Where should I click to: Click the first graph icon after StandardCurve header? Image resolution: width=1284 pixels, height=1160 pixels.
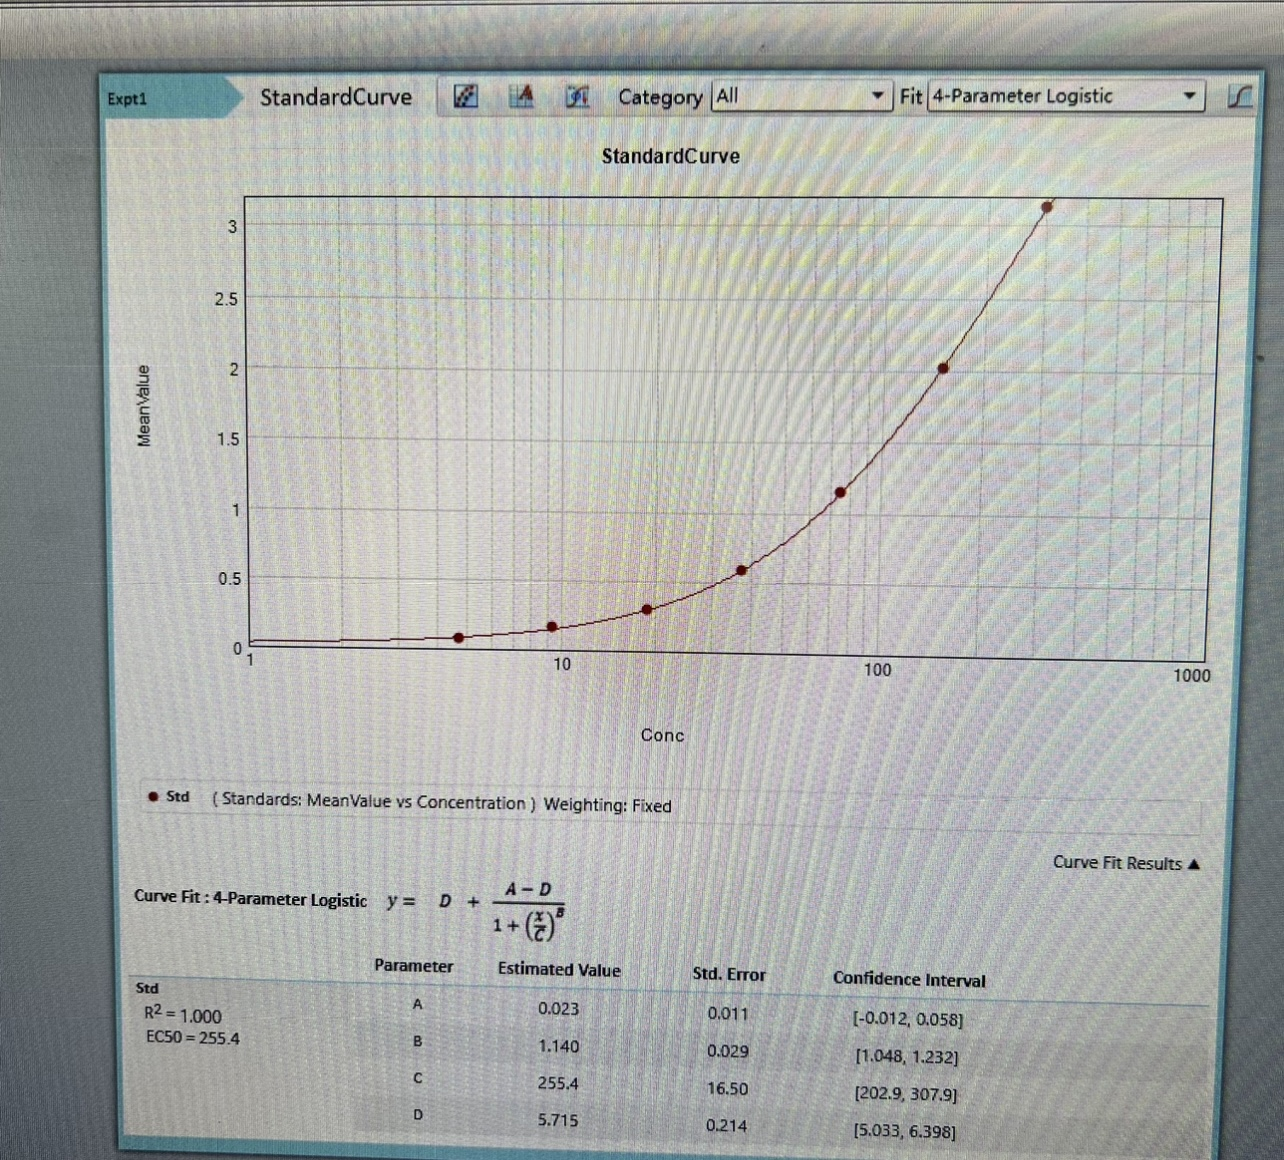point(466,96)
